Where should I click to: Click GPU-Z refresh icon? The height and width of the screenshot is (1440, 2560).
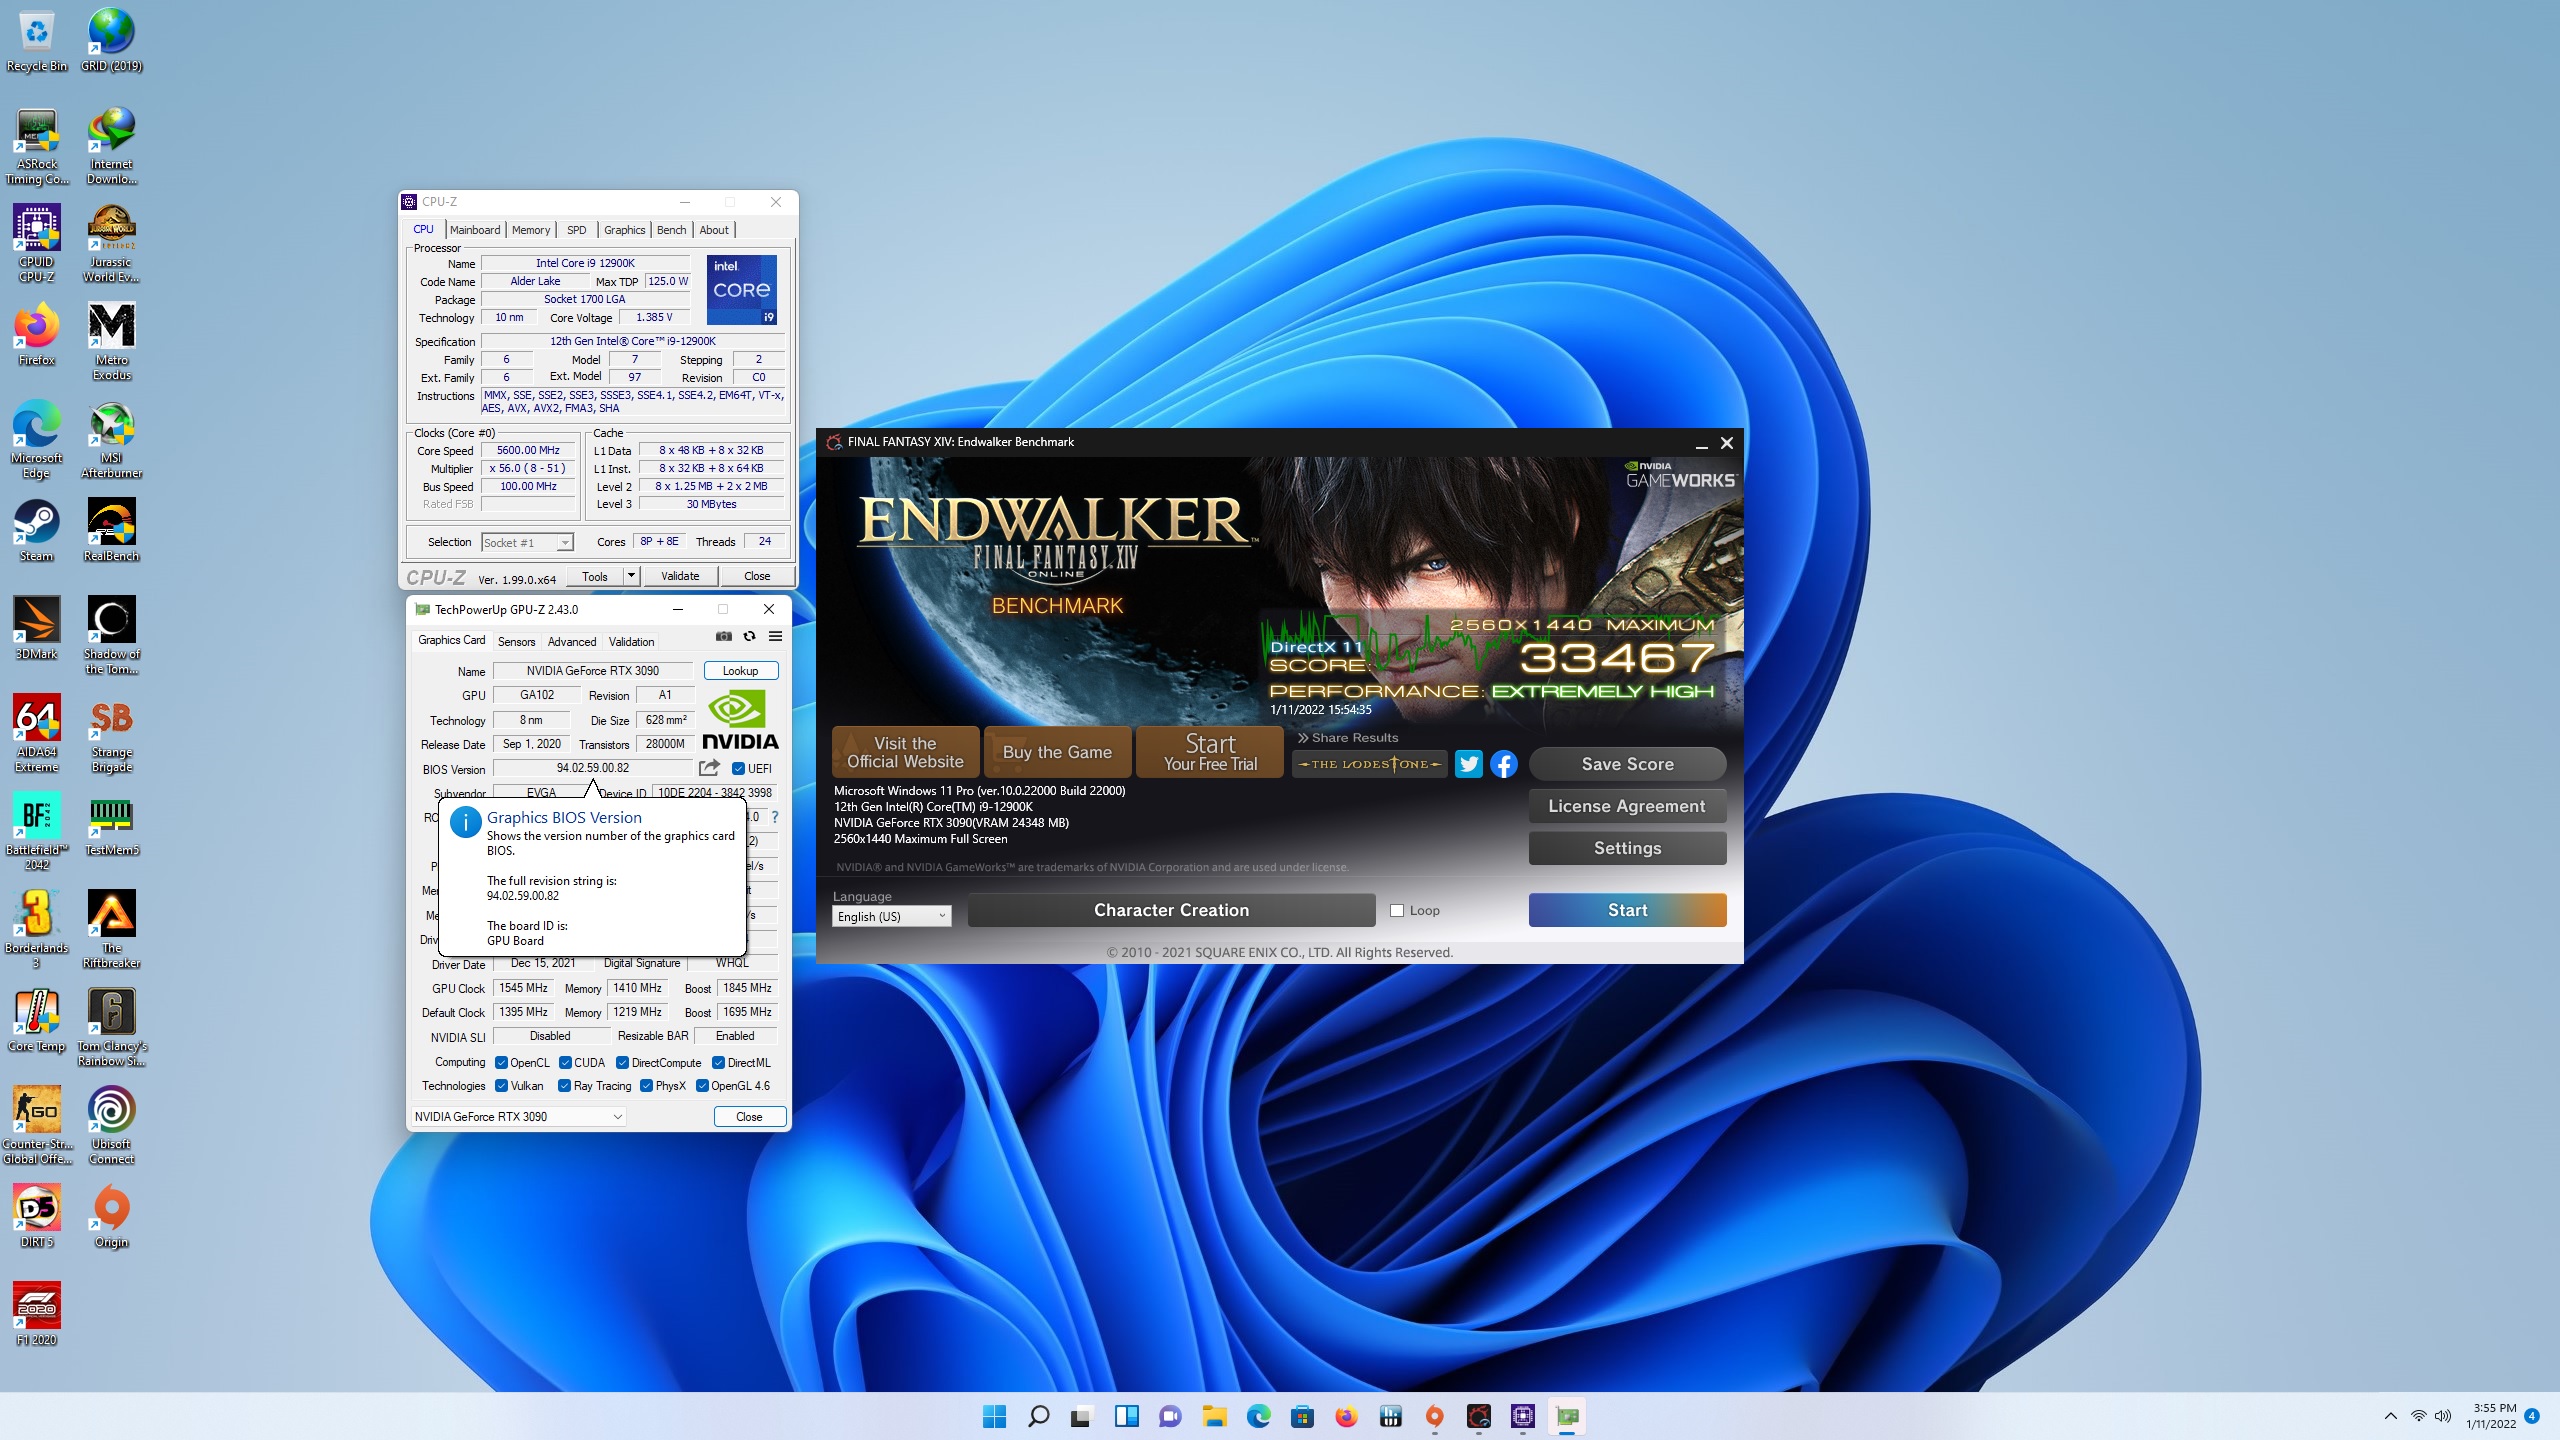click(x=749, y=636)
